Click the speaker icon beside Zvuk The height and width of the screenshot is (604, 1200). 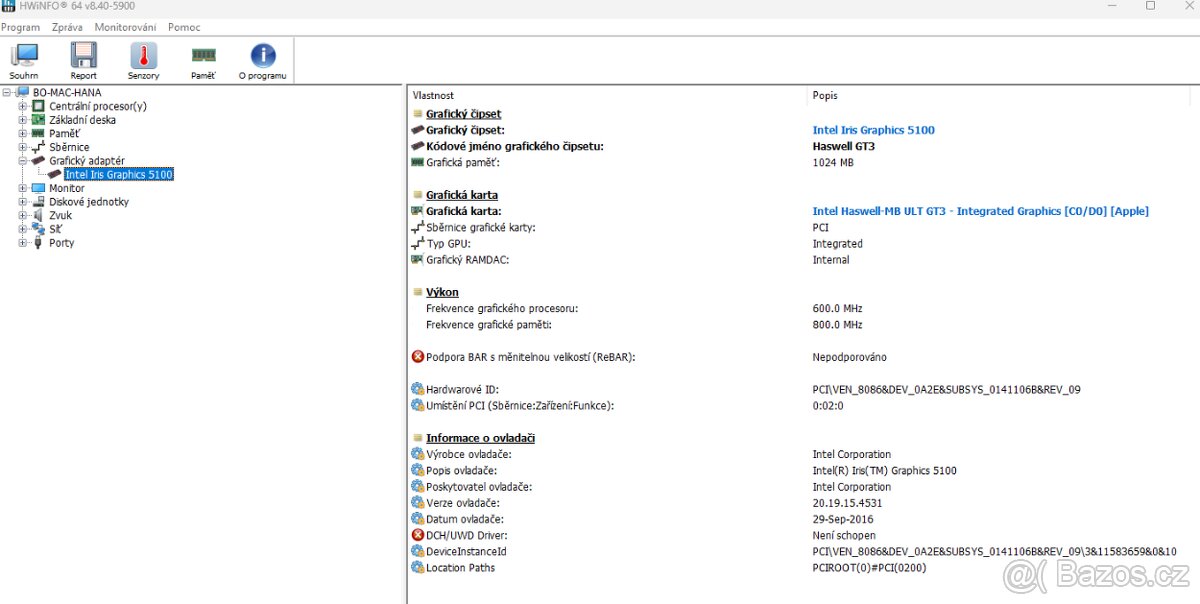[37, 215]
